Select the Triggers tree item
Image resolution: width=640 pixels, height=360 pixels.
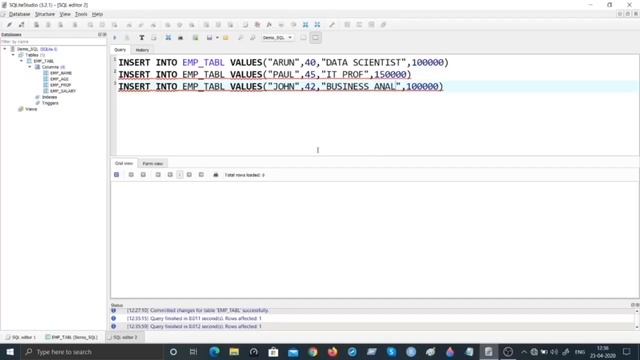pos(50,103)
